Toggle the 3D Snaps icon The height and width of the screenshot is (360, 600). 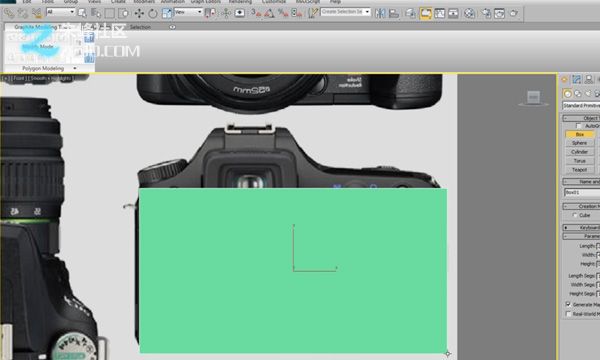(256, 14)
